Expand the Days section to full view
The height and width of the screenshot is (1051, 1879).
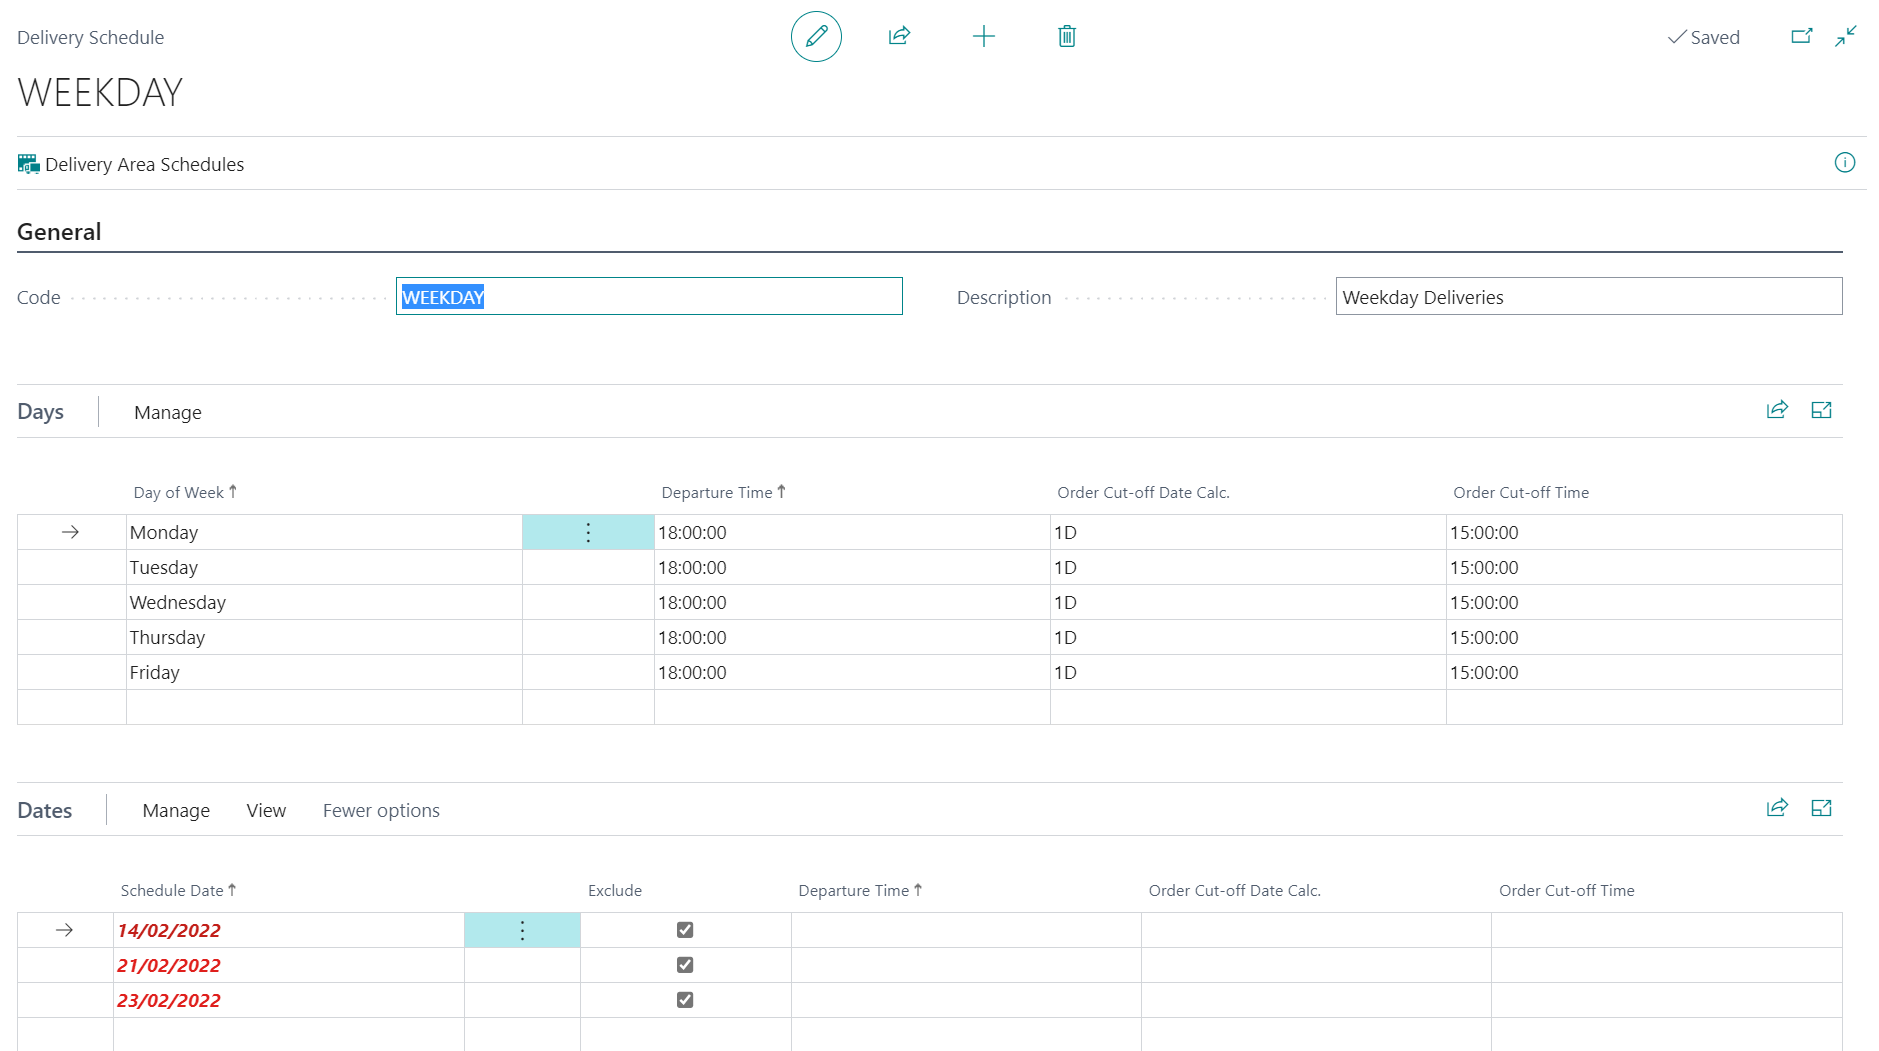1821,410
